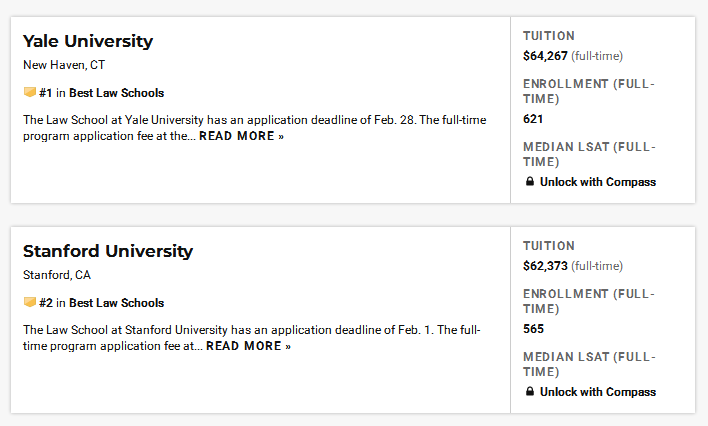The image size is (708, 426).
Task: Click READ MORE in Stanford's description
Action: (x=249, y=346)
